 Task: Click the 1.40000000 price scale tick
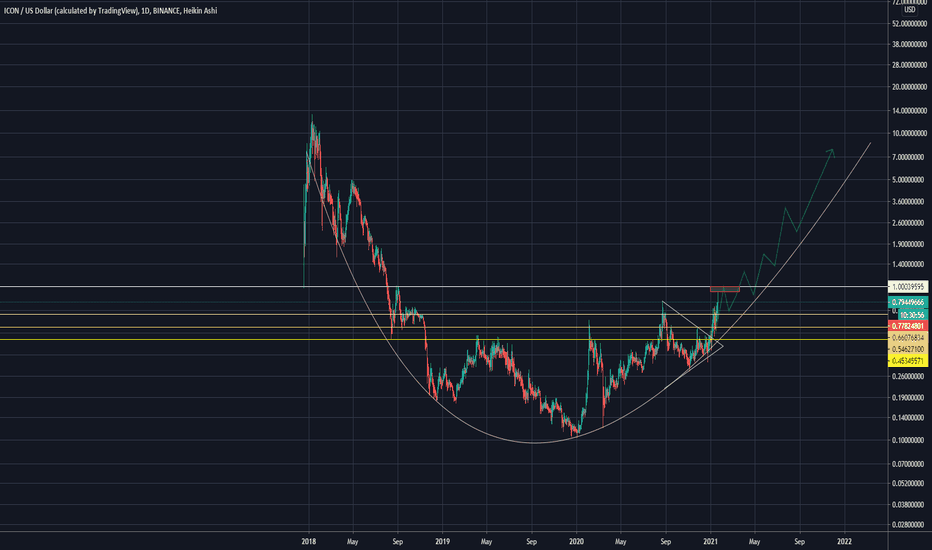pos(909,264)
